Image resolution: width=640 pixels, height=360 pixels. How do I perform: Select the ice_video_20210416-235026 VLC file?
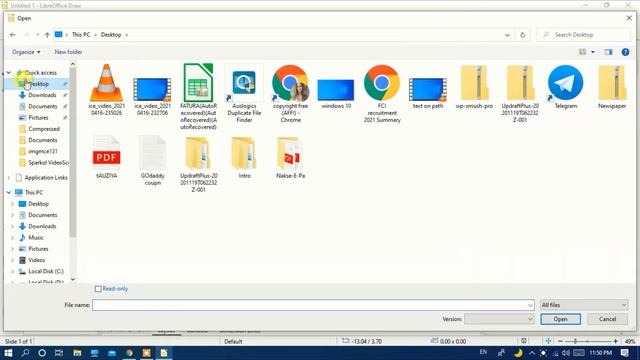106,89
